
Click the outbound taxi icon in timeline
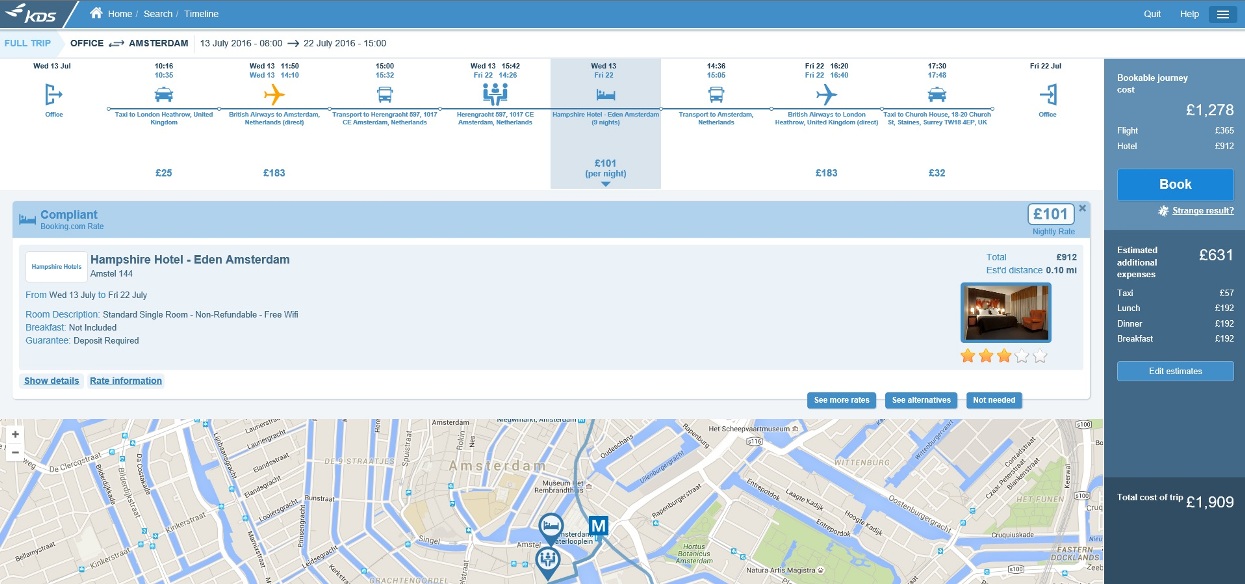click(164, 95)
